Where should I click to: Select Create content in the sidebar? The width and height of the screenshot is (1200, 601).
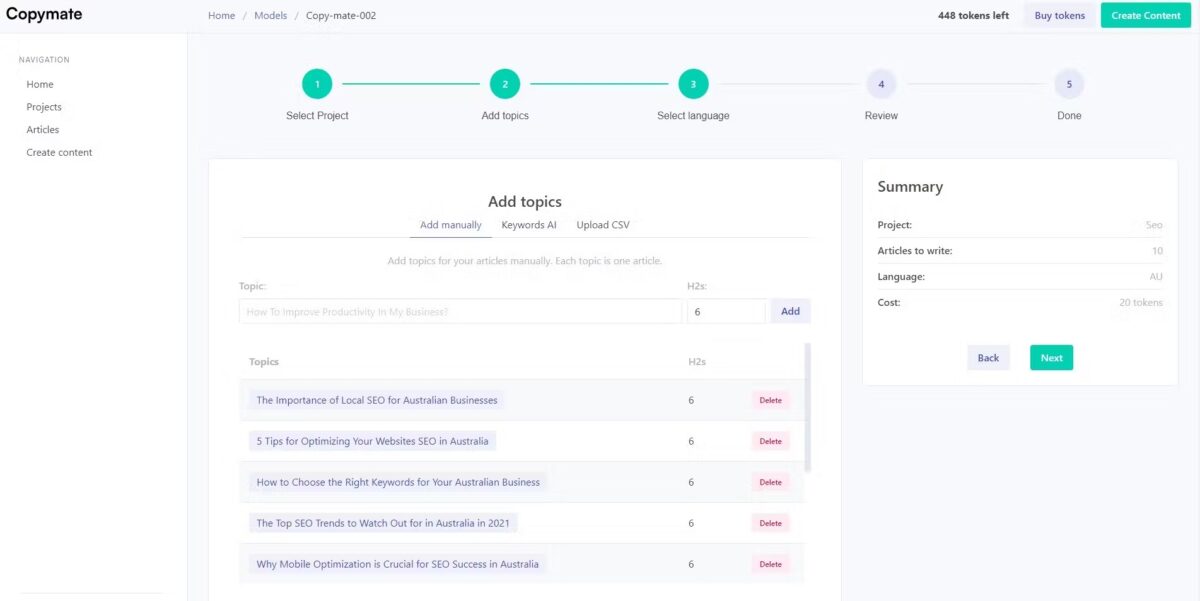pyautogui.click(x=59, y=152)
